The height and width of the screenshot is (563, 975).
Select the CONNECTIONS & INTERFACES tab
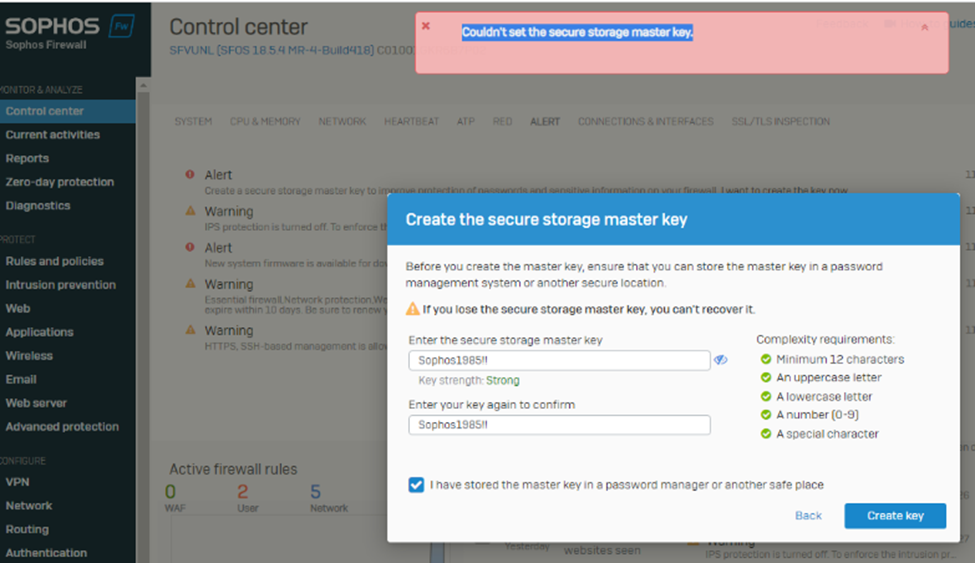(x=645, y=121)
